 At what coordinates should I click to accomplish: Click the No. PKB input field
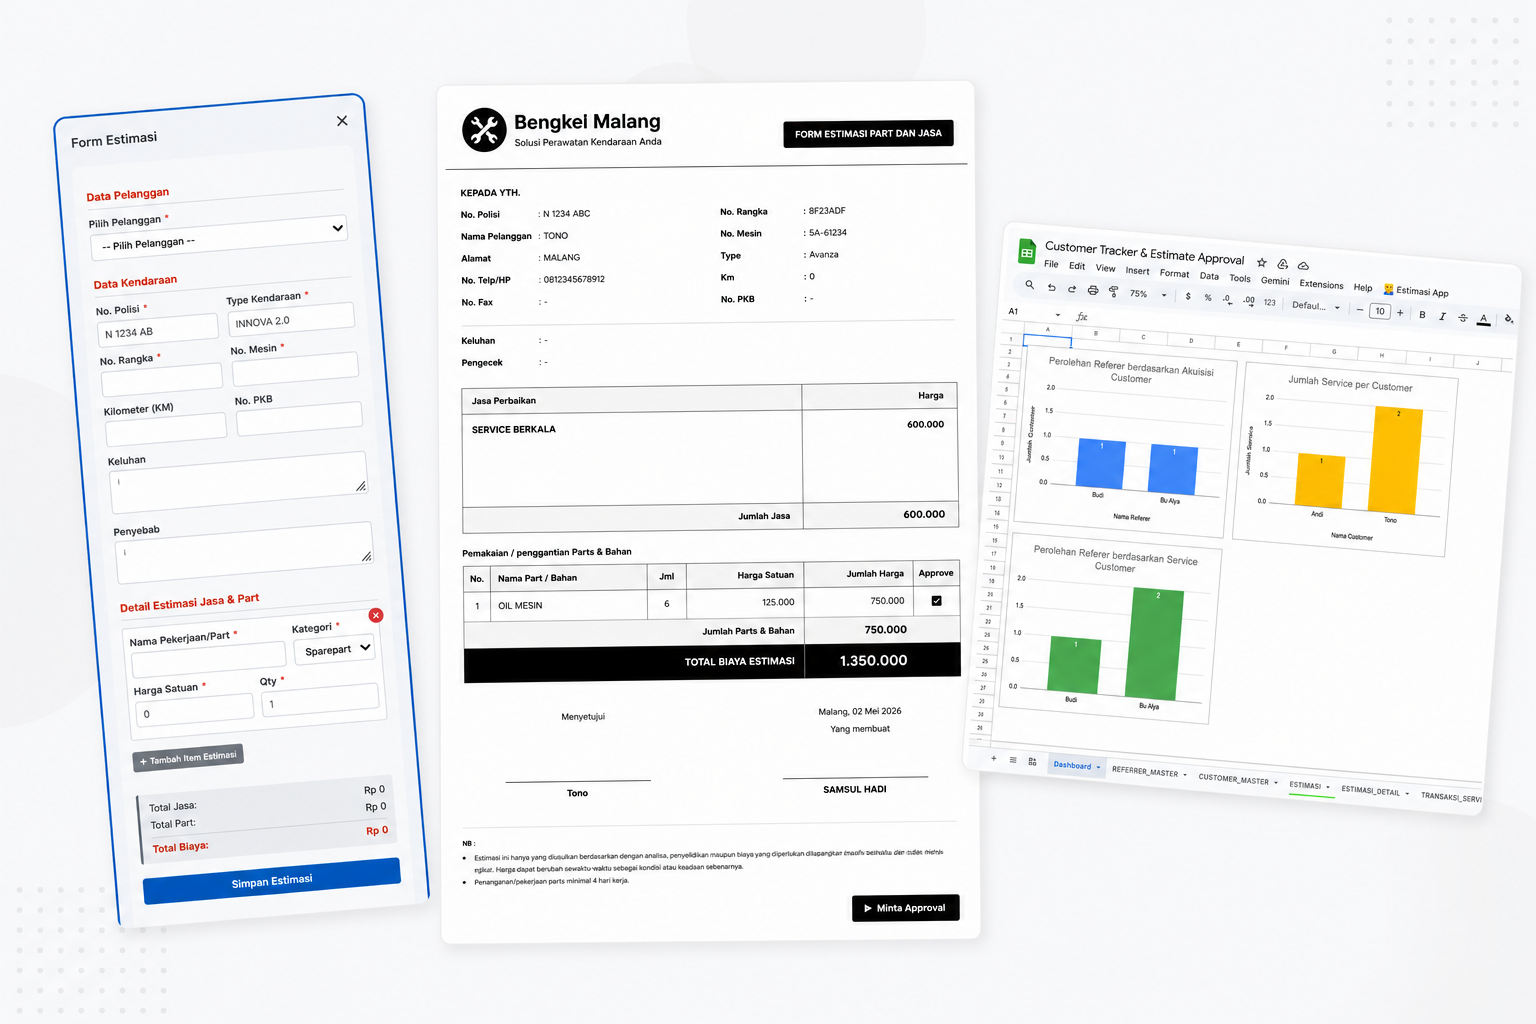pos(299,417)
